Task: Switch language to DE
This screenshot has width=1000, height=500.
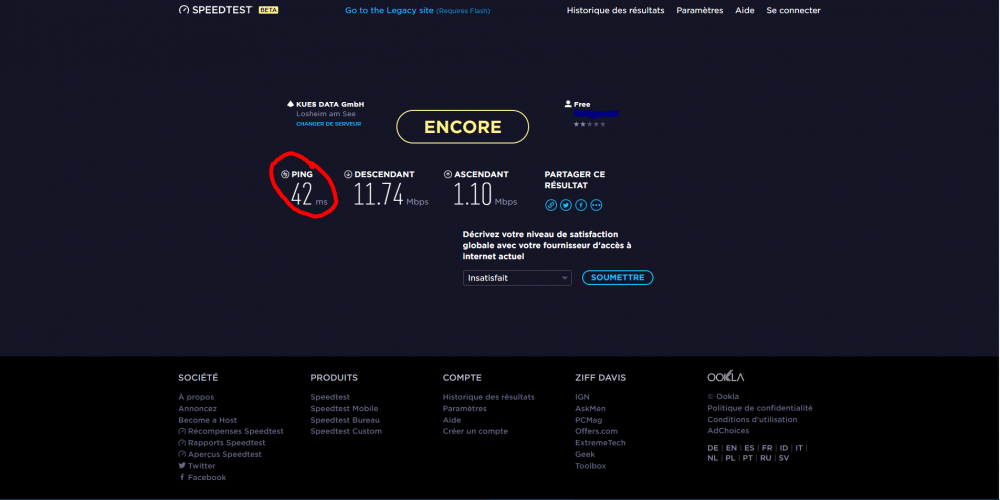Action: pos(713,448)
